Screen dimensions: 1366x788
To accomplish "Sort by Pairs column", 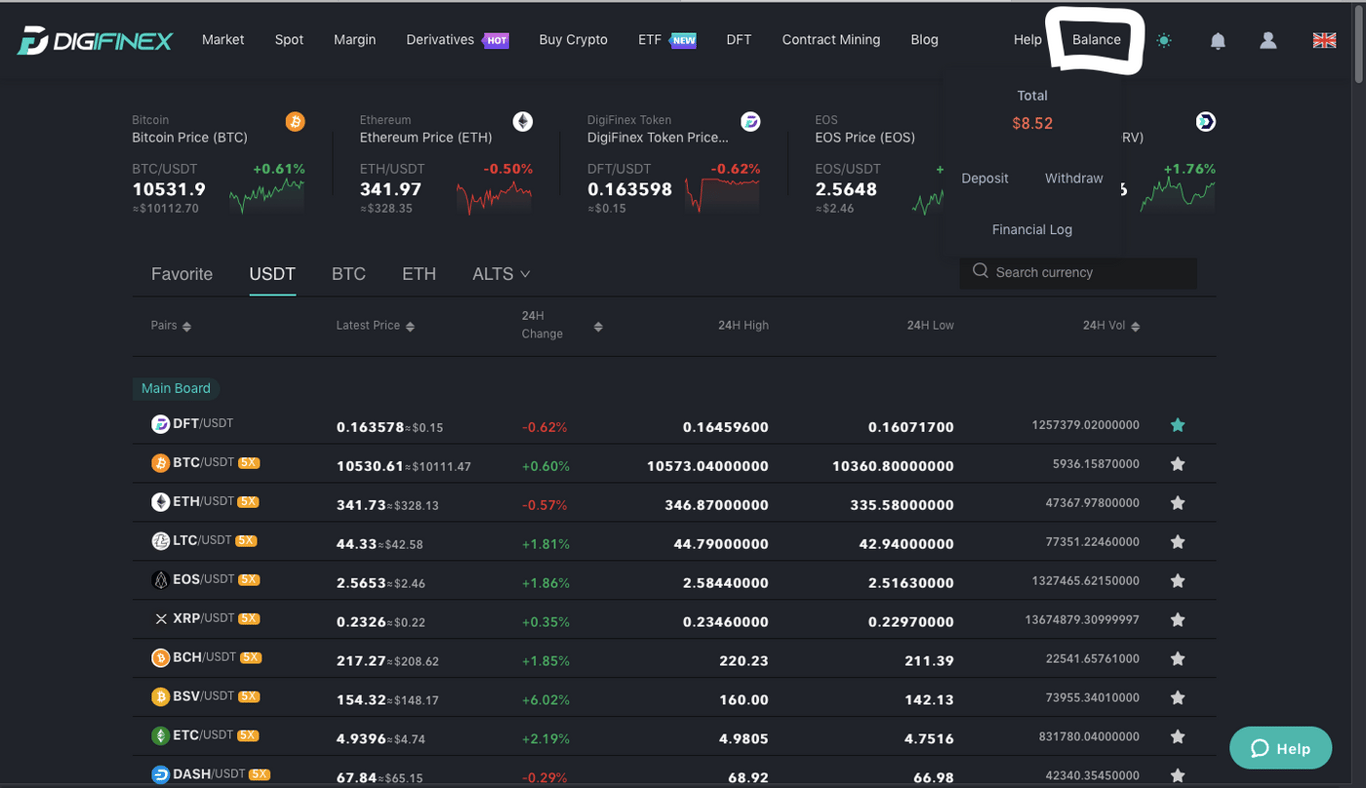I will [171, 326].
